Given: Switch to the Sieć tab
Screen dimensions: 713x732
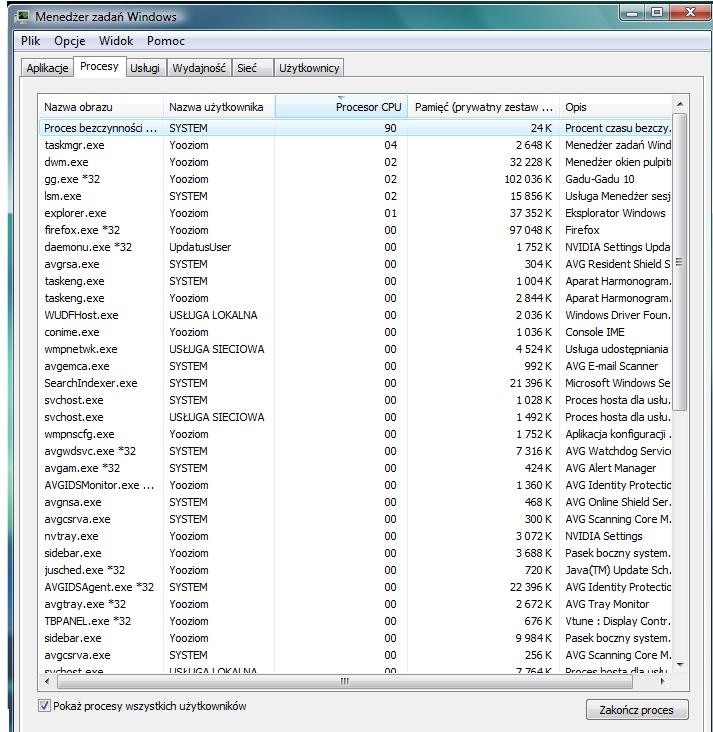Looking at the screenshot, I should point(253,68).
